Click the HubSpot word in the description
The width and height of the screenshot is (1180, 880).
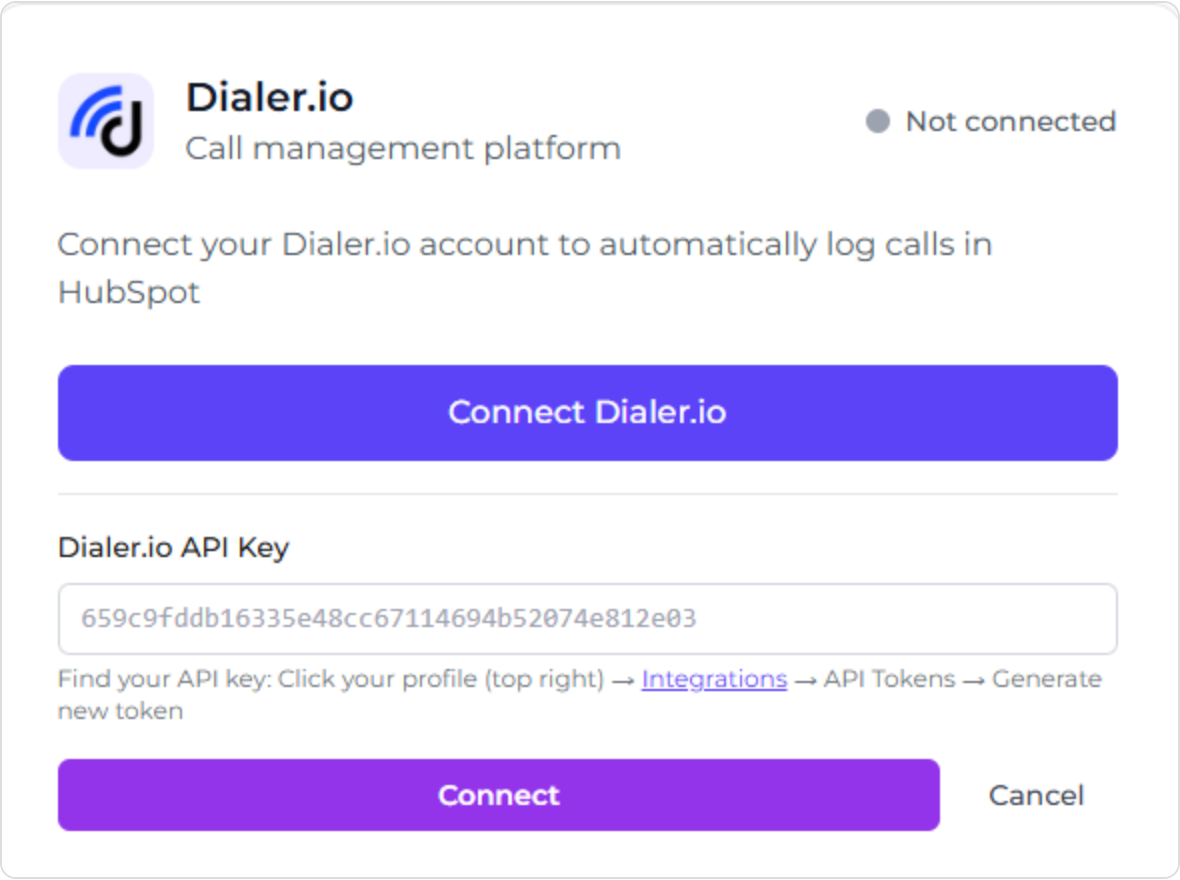pos(129,293)
